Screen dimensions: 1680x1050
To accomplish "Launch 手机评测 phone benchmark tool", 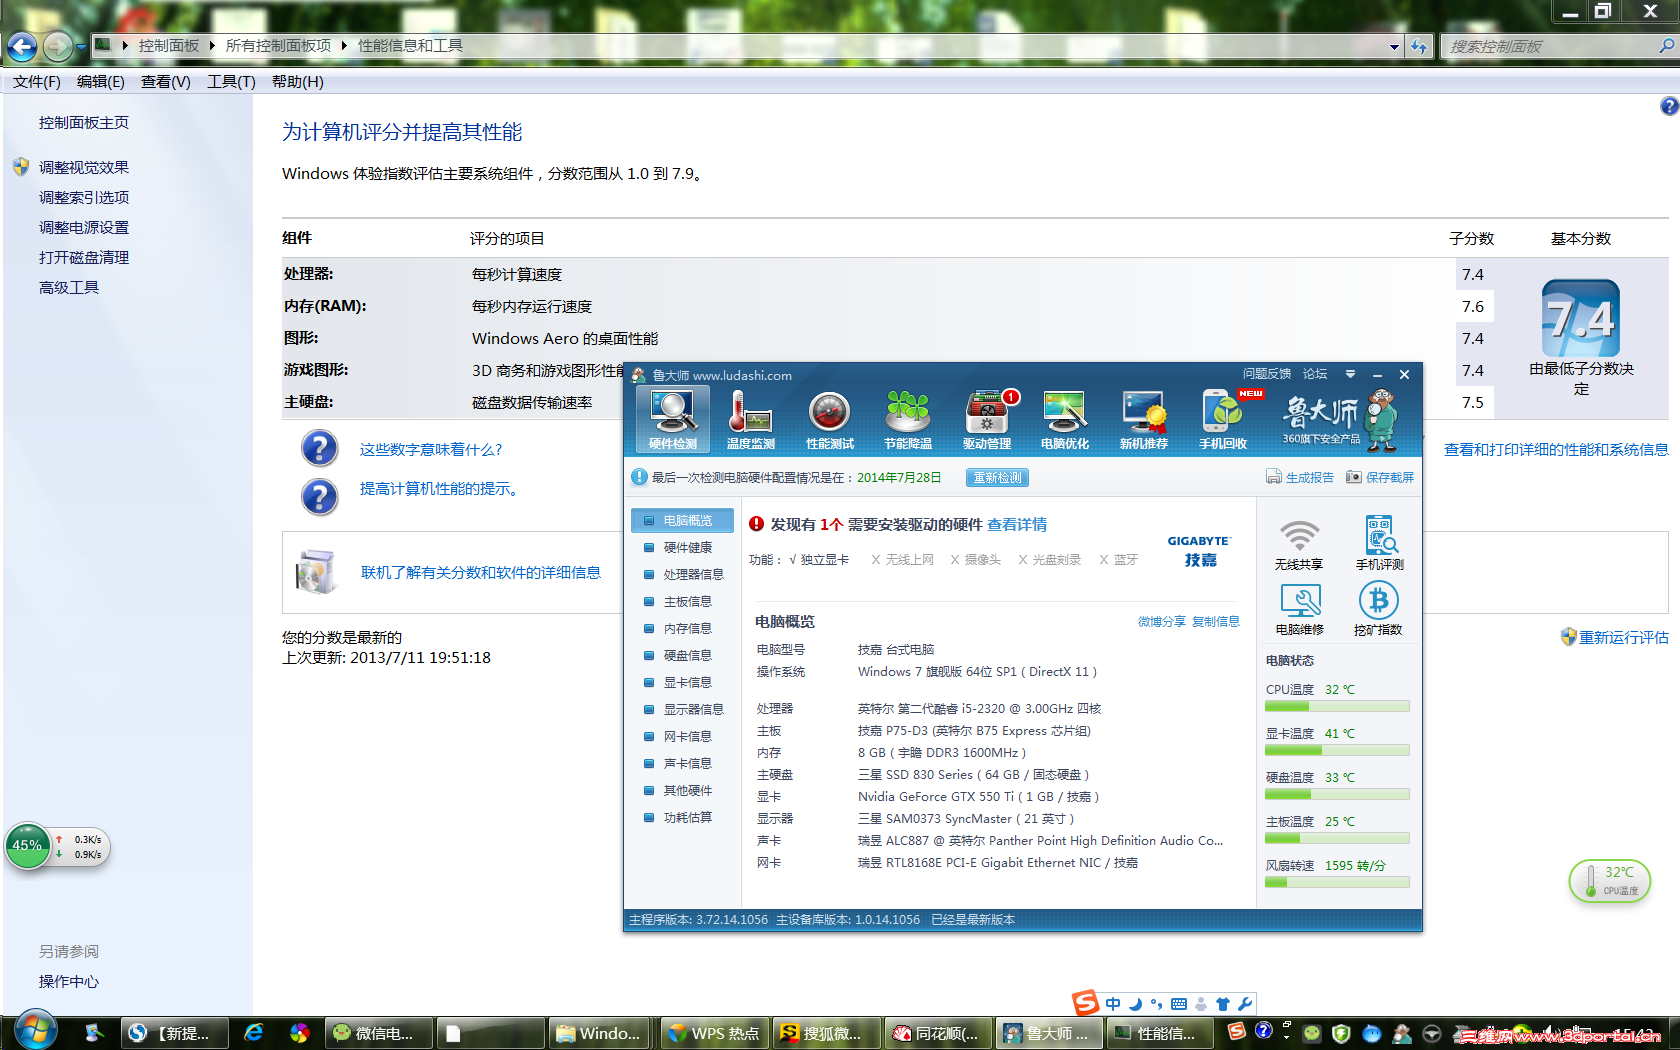I will pyautogui.click(x=1380, y=544).
